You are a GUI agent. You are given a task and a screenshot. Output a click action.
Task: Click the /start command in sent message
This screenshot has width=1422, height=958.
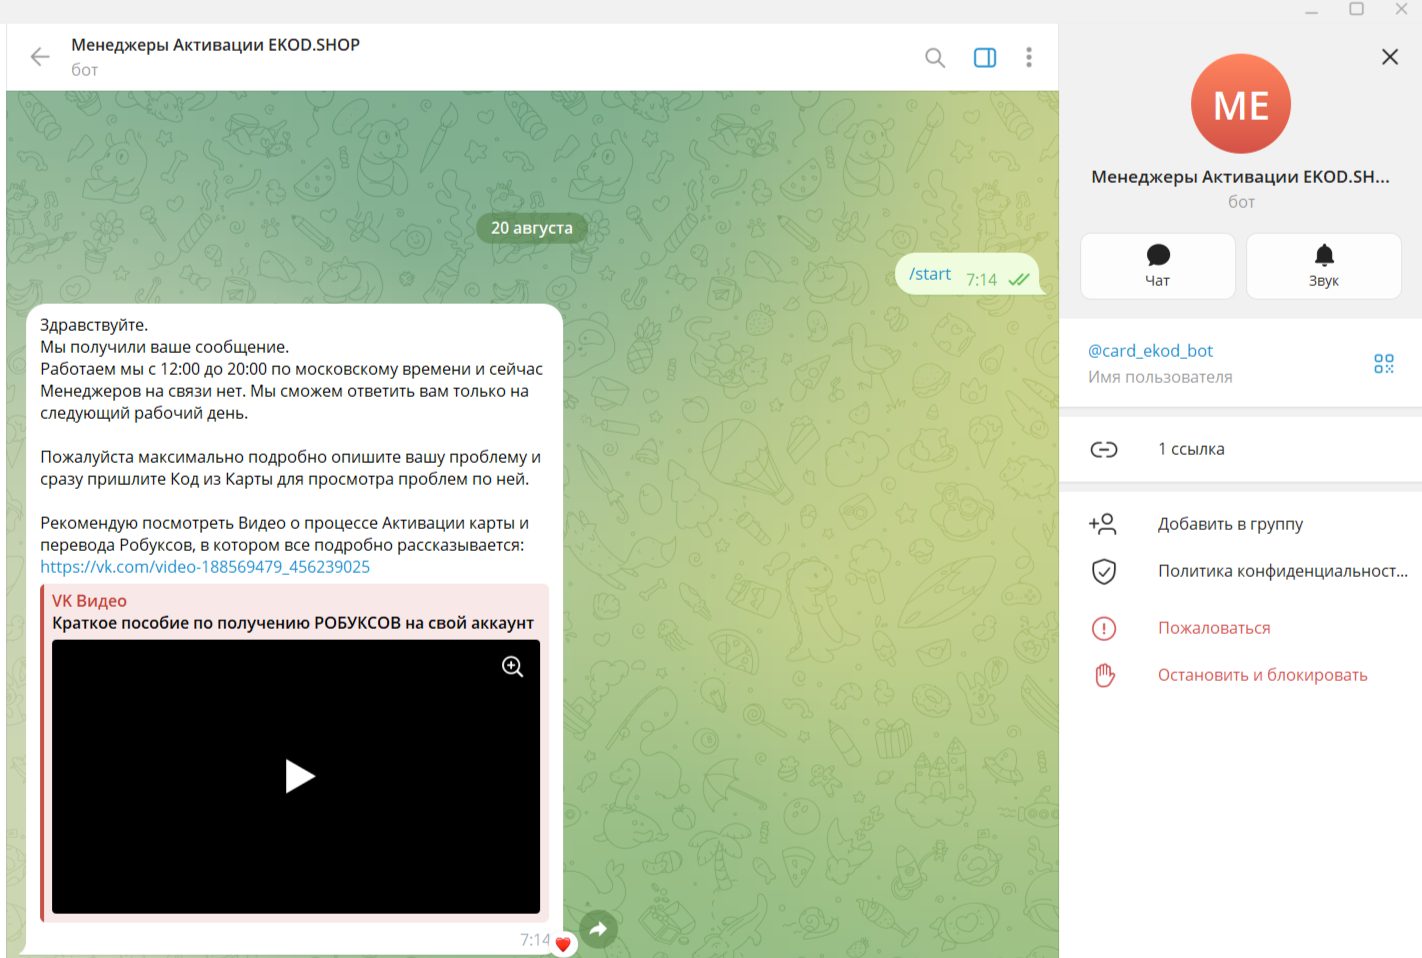tap(930, 274)
